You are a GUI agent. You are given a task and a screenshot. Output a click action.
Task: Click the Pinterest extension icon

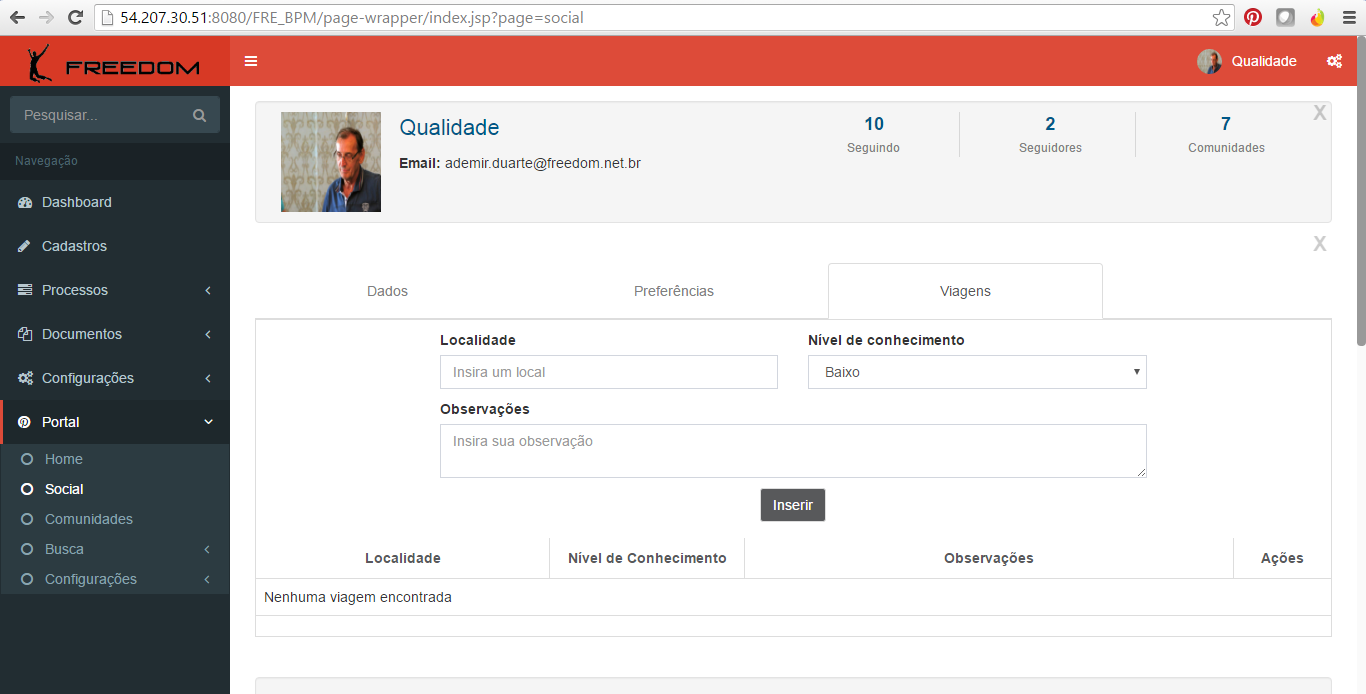click(1253, 17)
